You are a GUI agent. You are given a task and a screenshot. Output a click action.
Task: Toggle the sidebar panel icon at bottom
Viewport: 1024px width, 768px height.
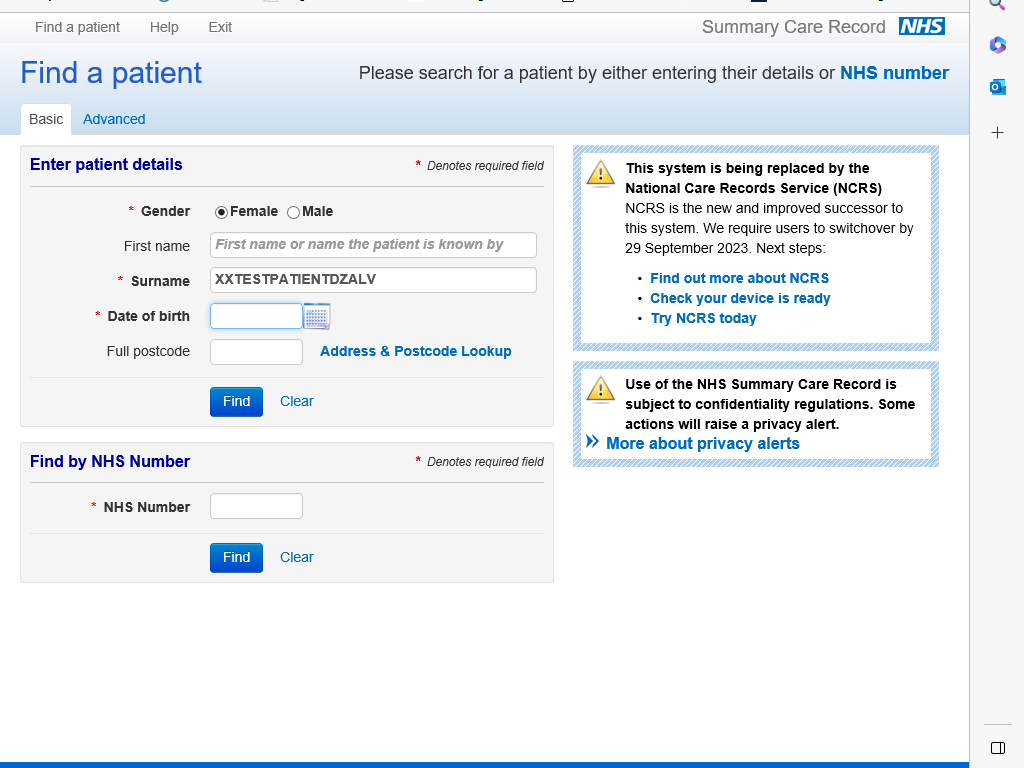[x=997, y=748]
